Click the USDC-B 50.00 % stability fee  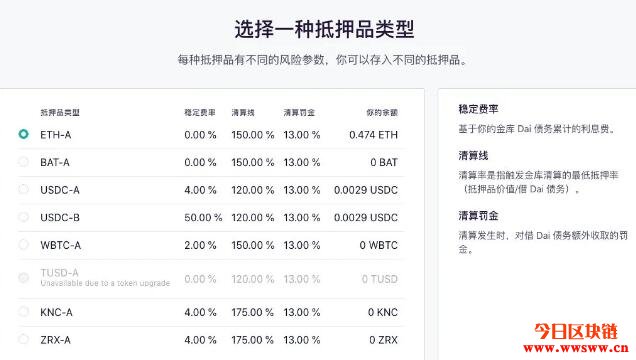(x=203, y=217)
